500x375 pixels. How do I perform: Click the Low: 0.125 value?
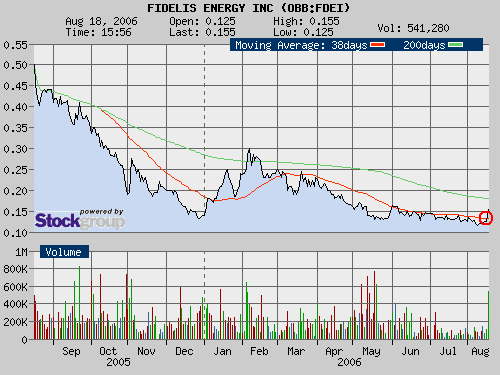(x=303, y=32)
